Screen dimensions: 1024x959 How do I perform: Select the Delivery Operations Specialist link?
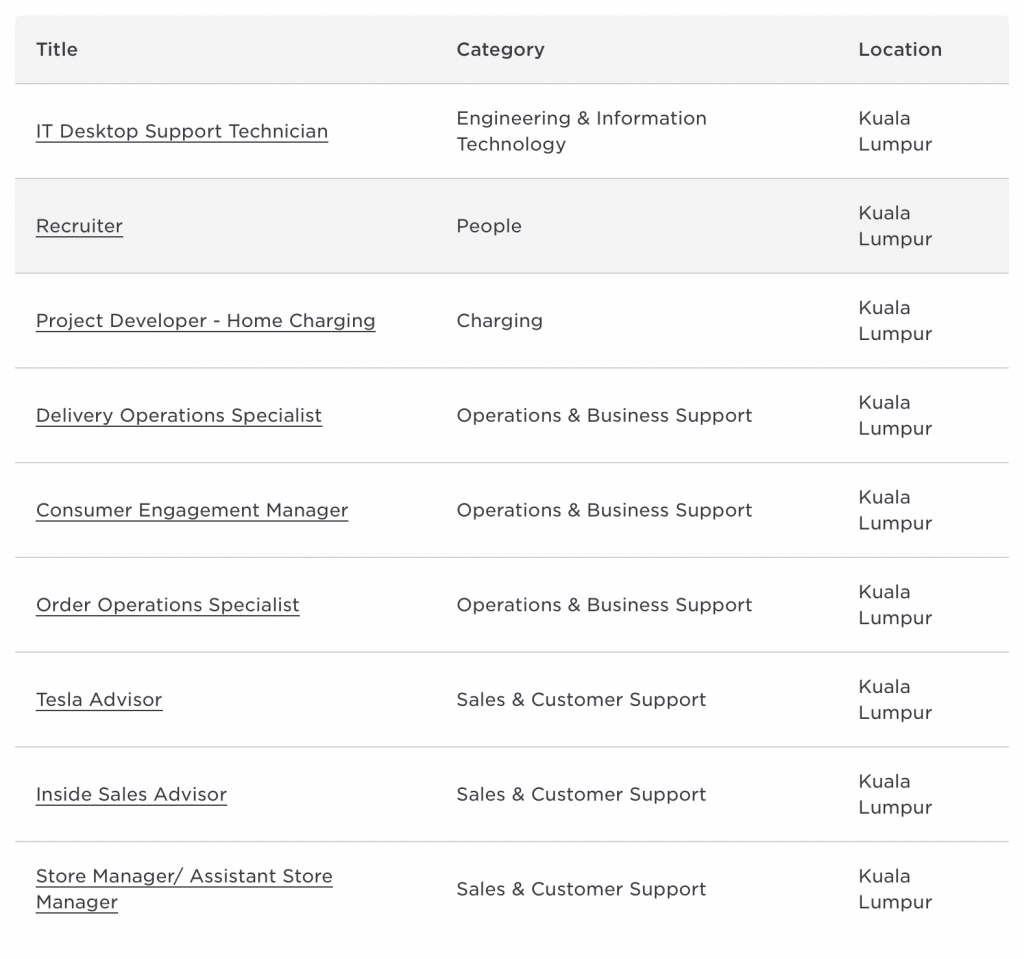(x=178, y=415)
